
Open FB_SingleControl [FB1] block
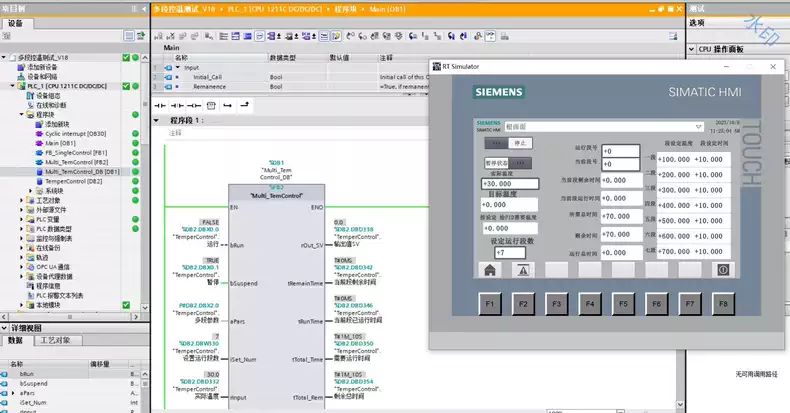point(76,153)
